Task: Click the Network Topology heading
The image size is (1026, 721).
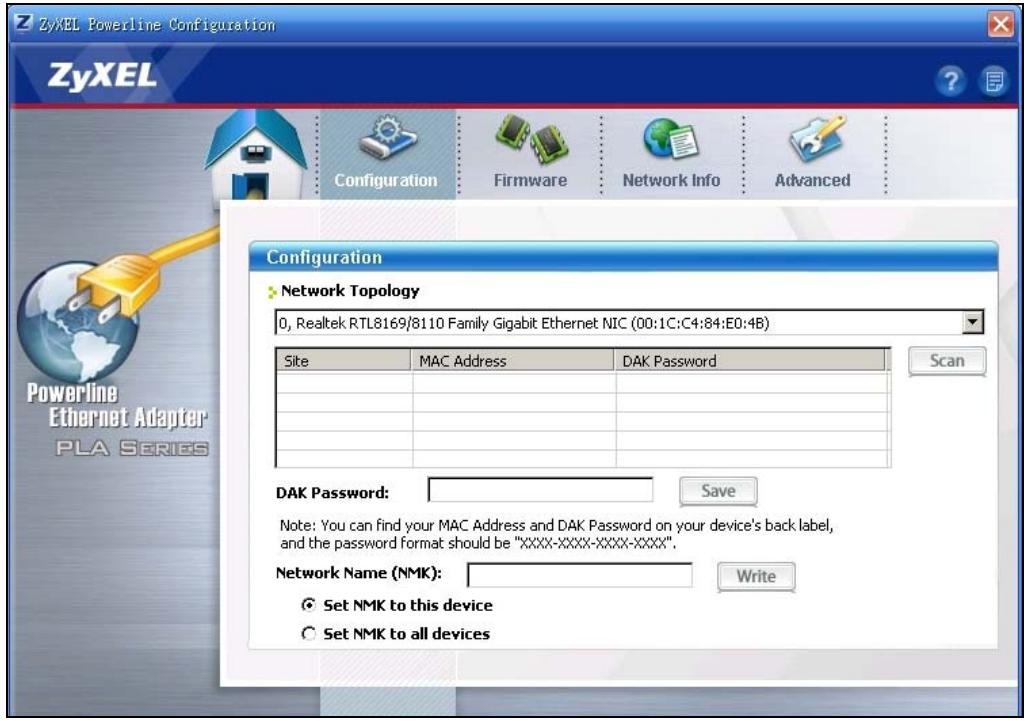Action: (x=350, y=290)
